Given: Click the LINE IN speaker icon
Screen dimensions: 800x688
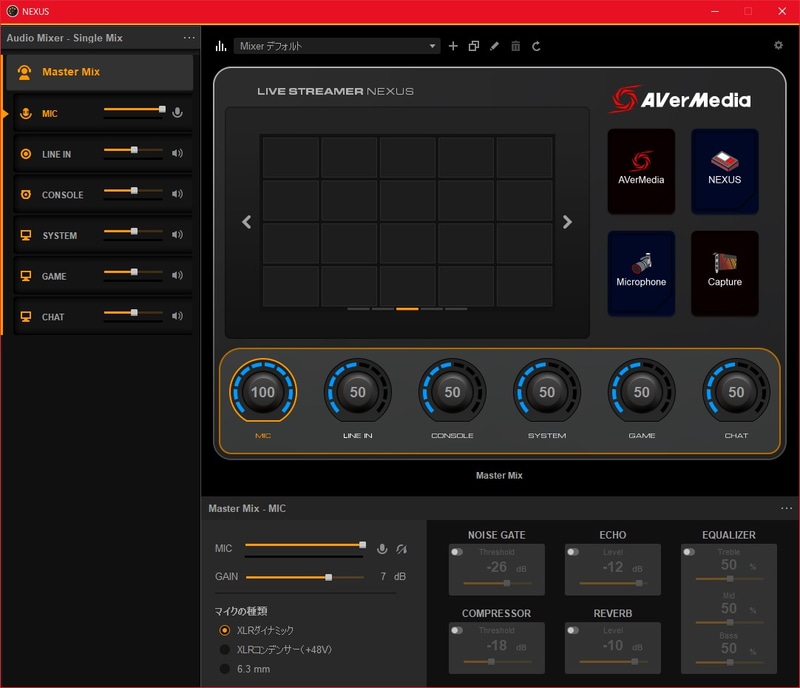Looking at the screenshot, I should pyautogui.click(x=178, y=154).
